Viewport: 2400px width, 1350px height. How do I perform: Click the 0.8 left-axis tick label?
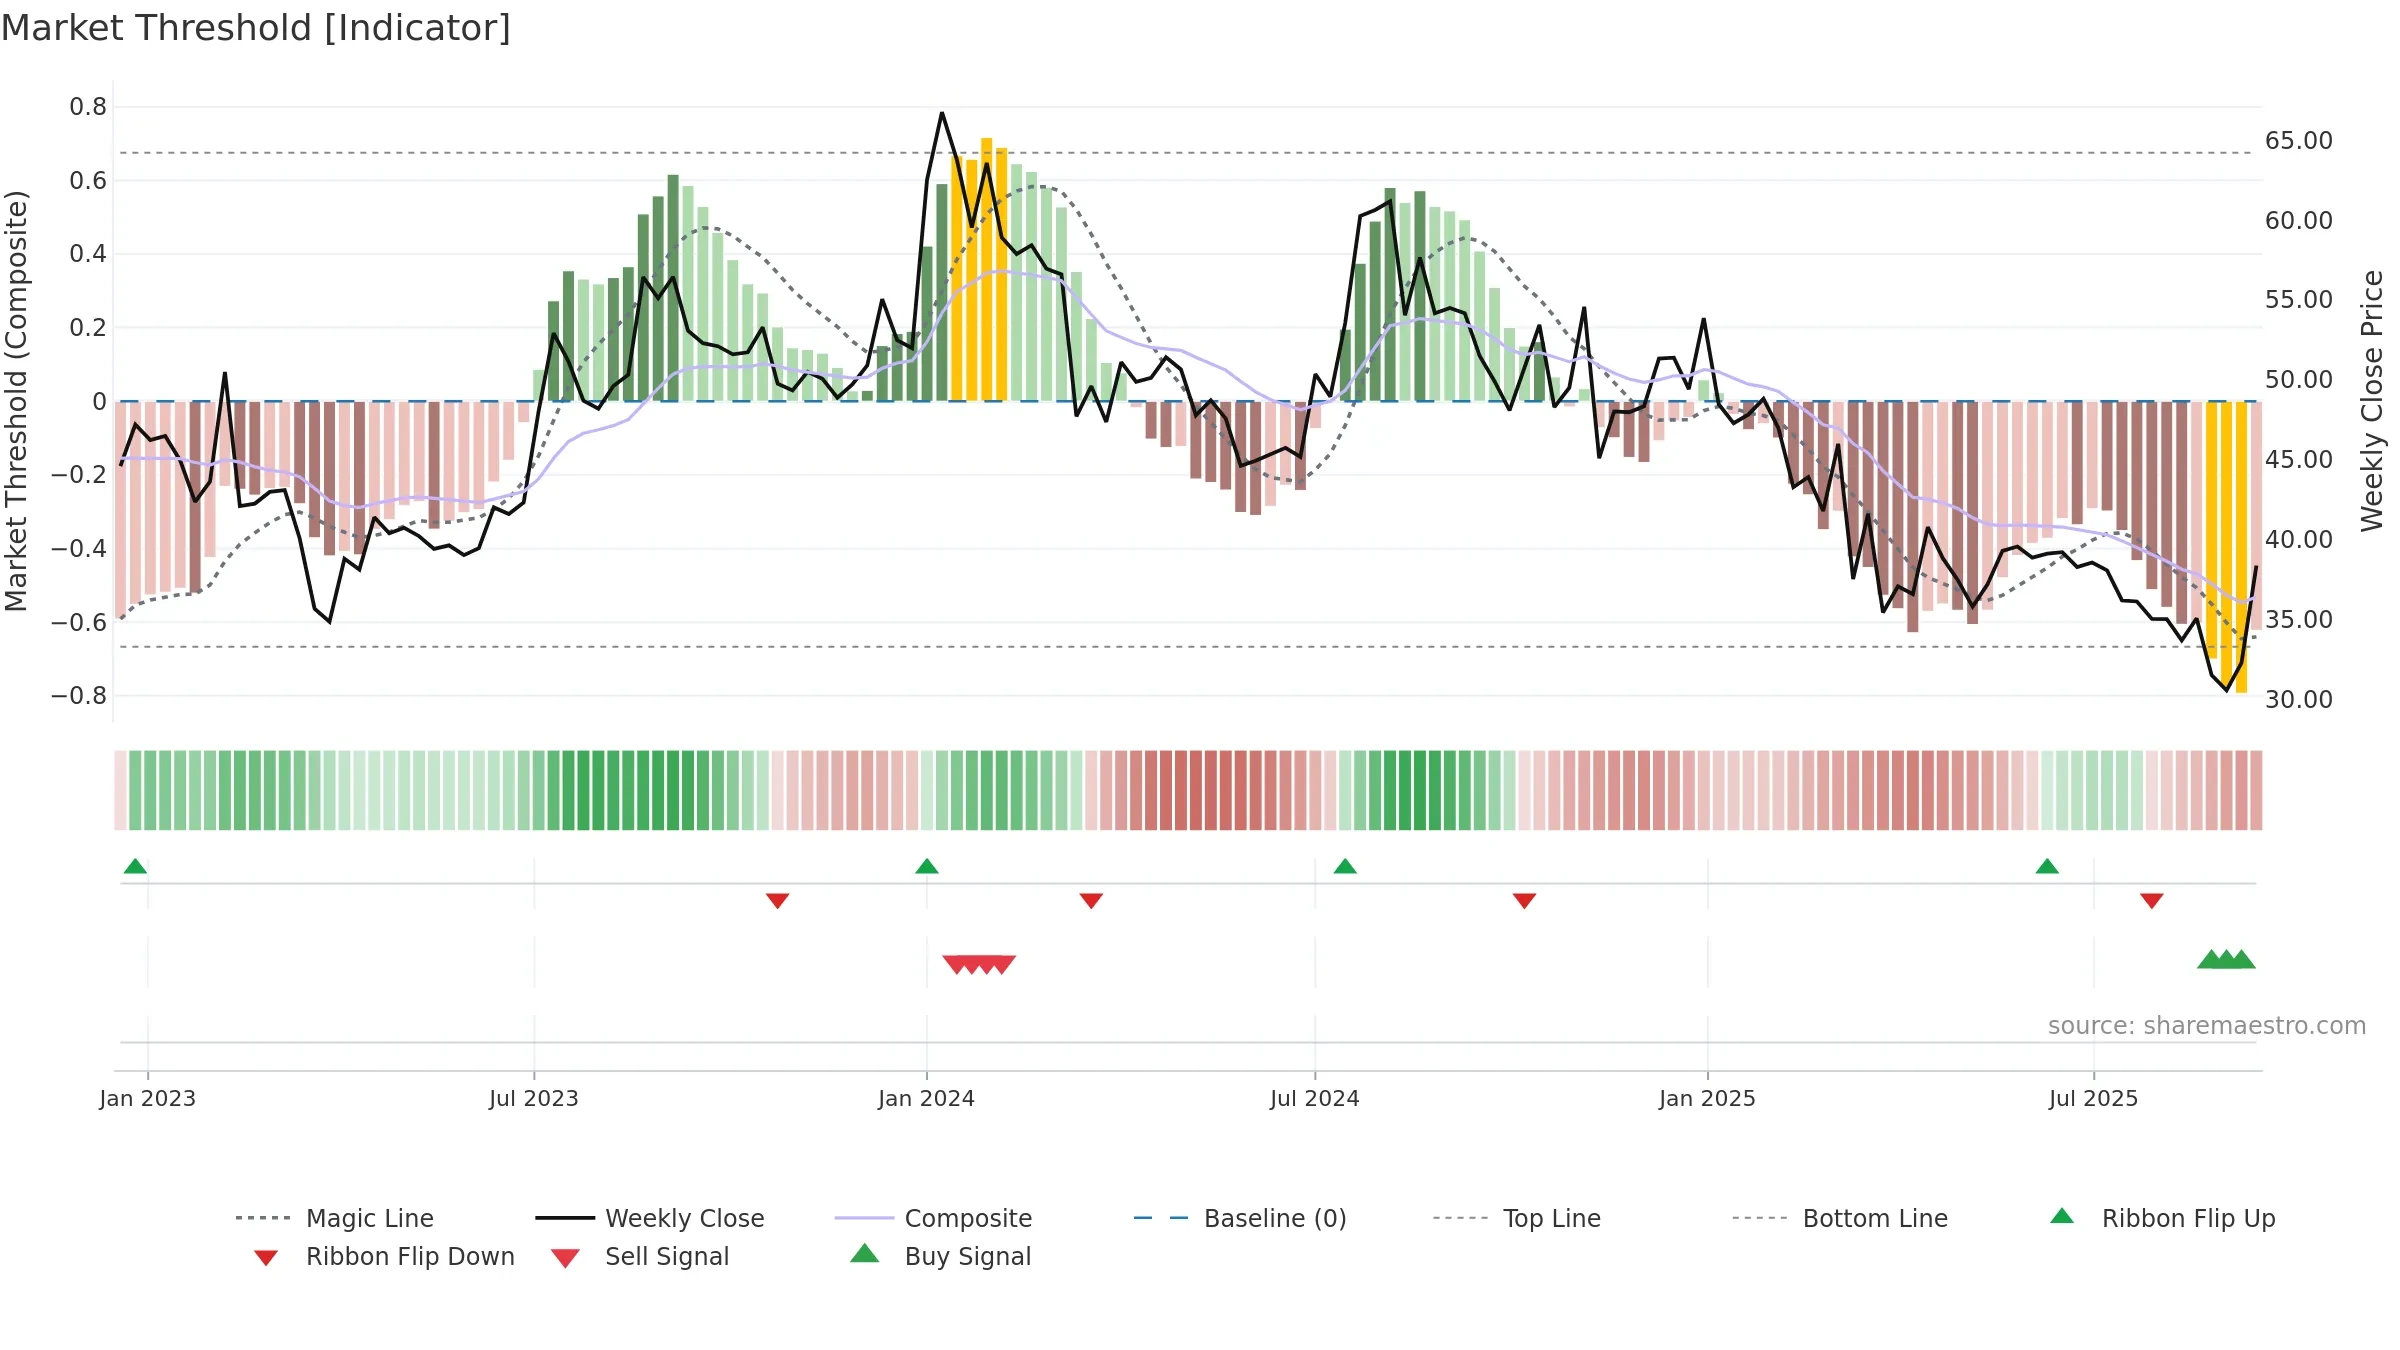coord(88,107)
